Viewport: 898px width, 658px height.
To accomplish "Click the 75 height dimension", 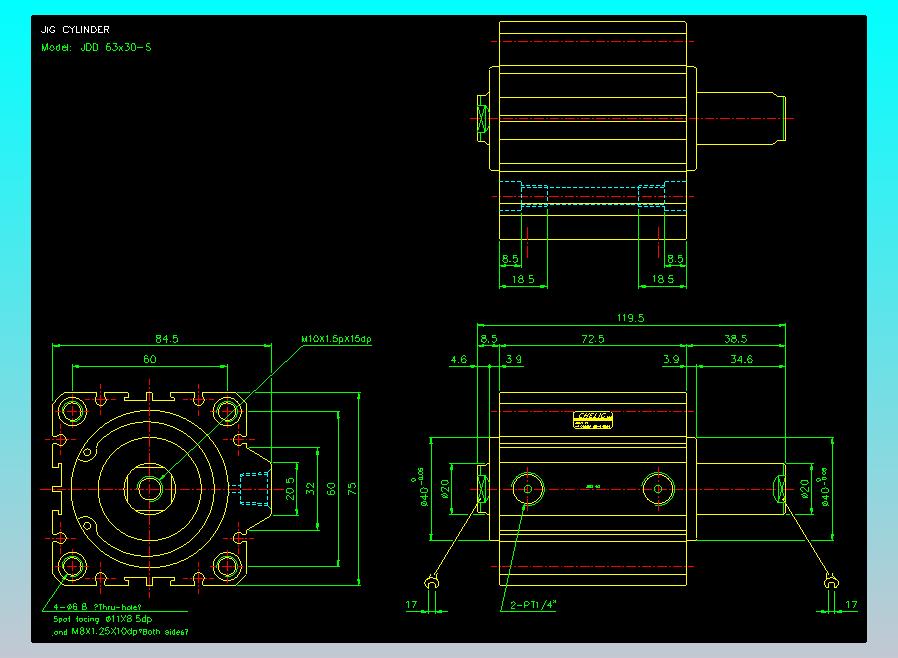I will [x=352, y=488].
